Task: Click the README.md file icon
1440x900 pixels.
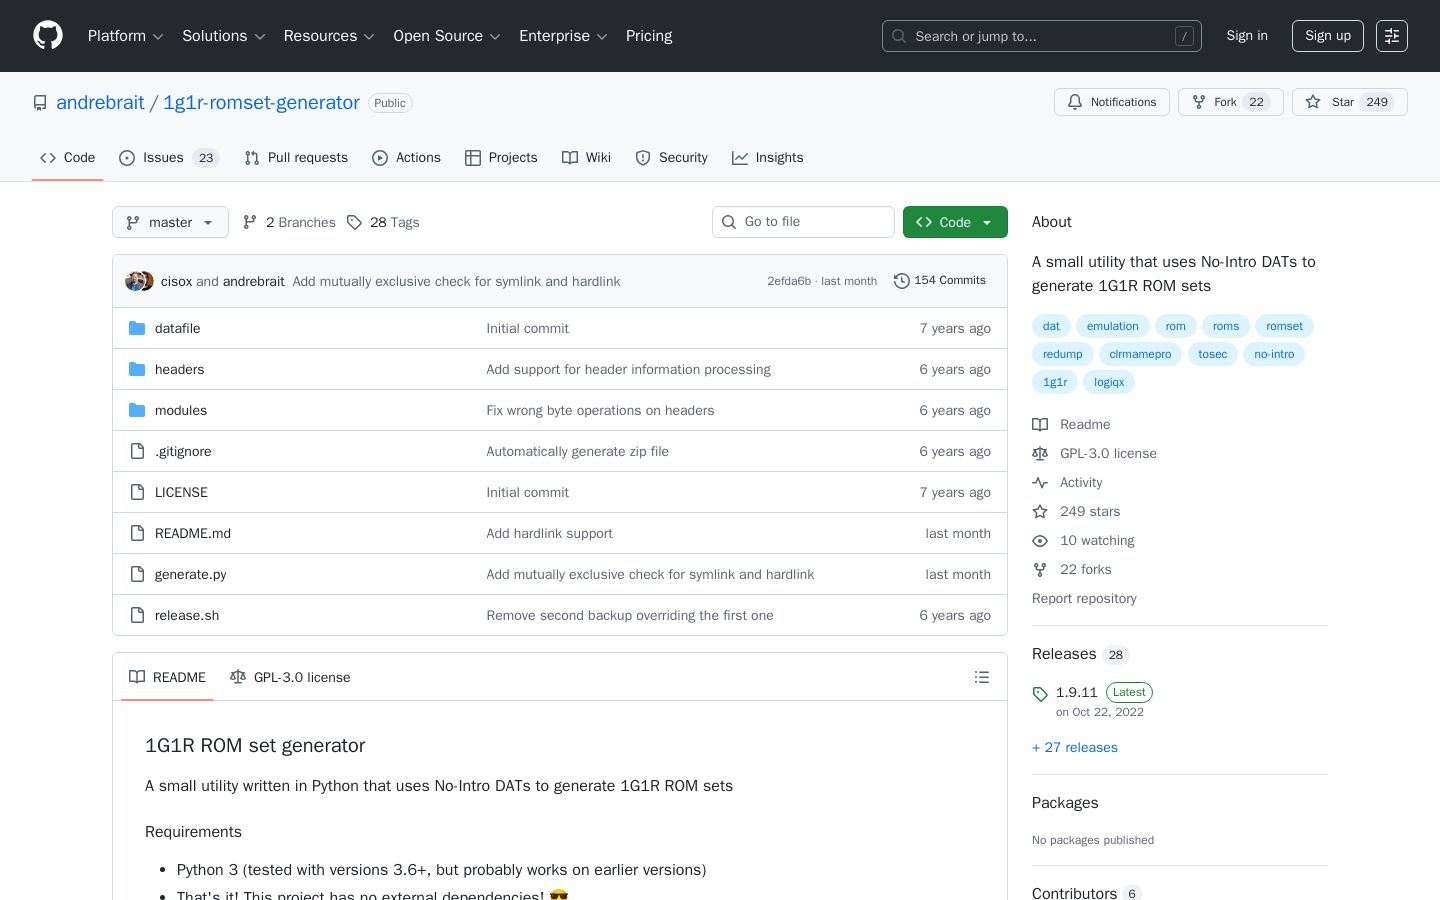Action: click(x=137, y=533)
